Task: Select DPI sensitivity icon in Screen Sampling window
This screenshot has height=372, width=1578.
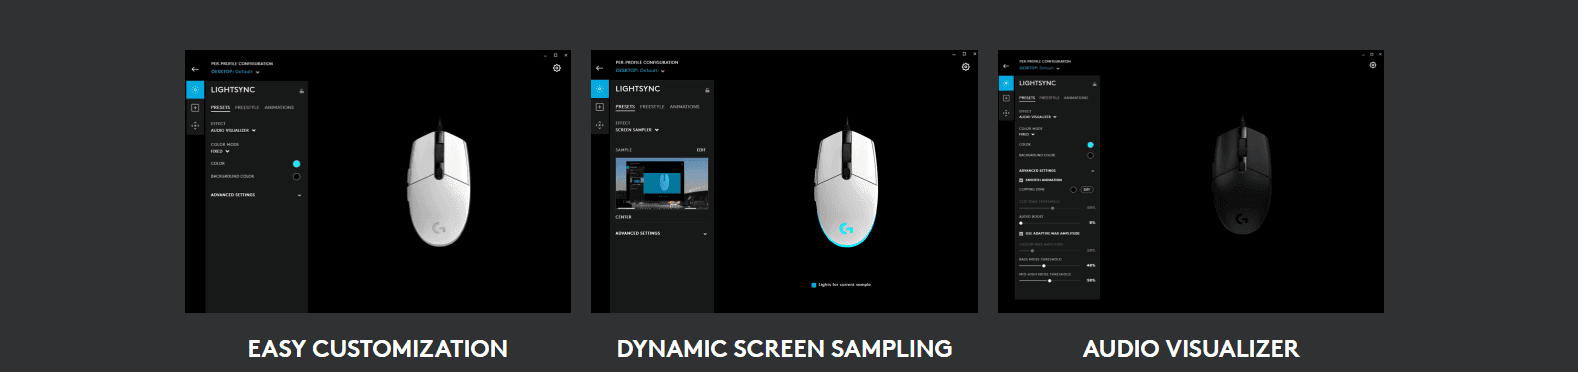Action: [x=600, y=125]
